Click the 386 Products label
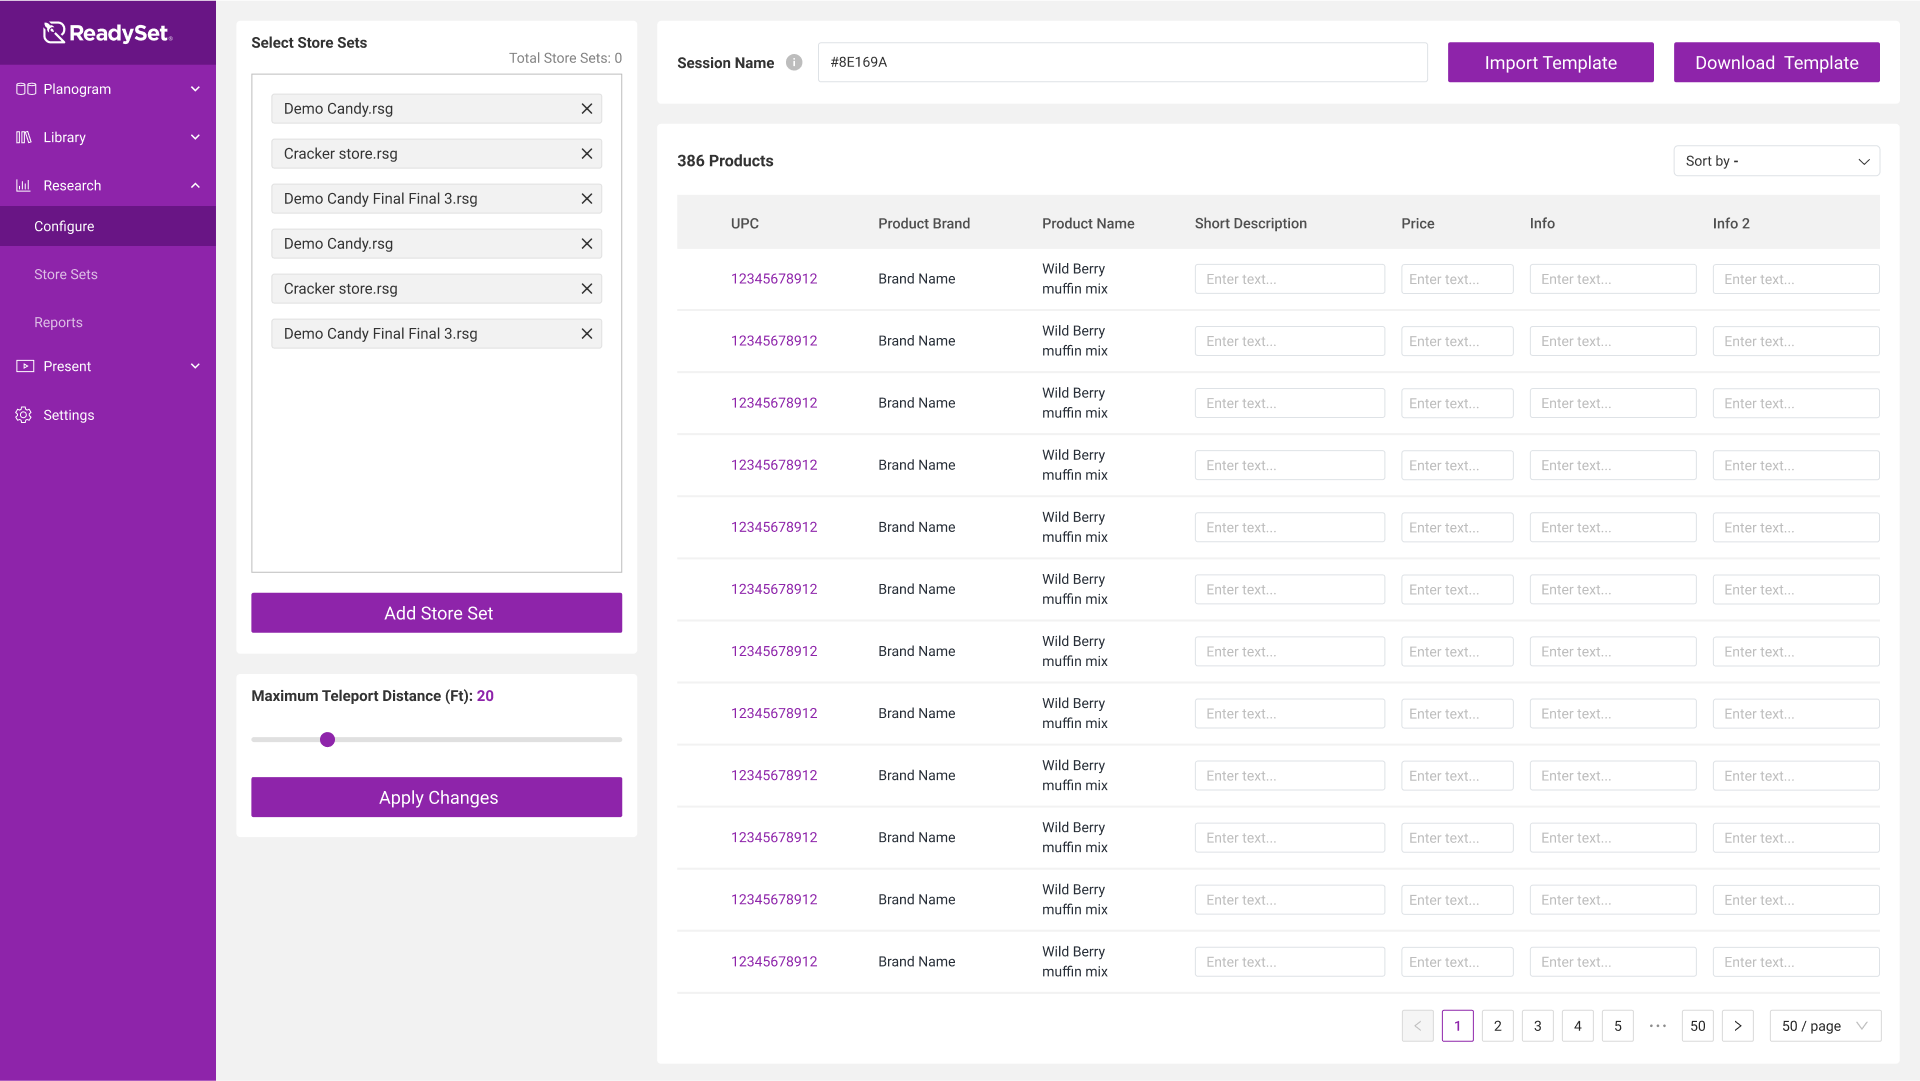 click(725, 161)
